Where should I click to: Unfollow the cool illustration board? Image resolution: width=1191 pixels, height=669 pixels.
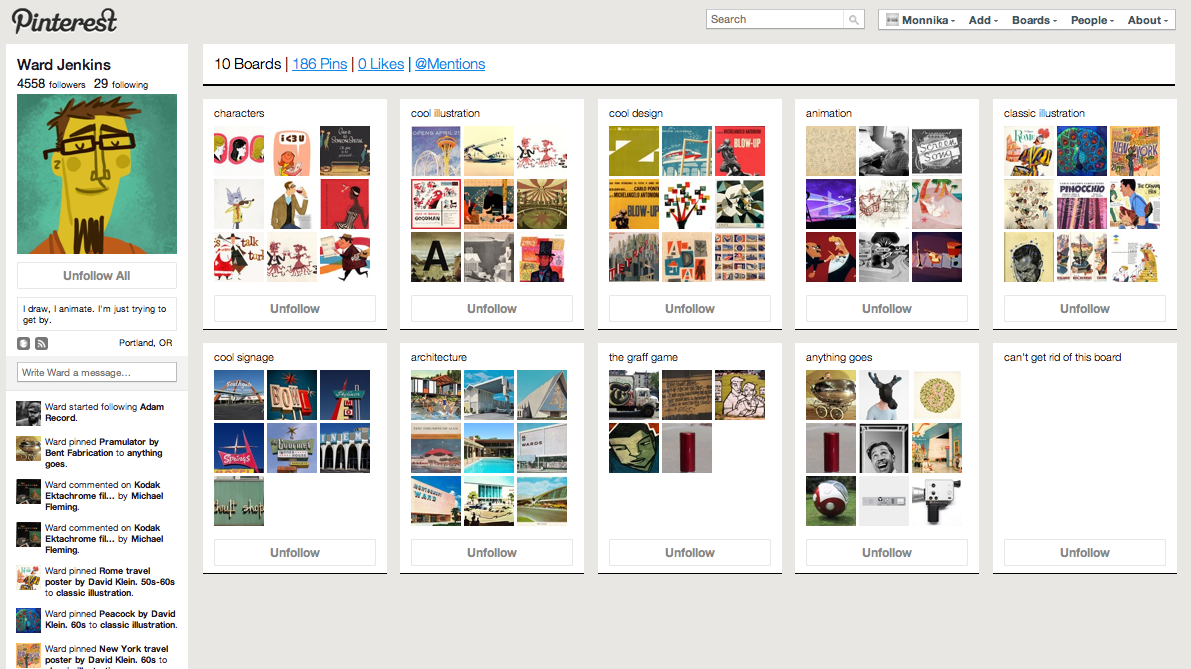point(492,308)
